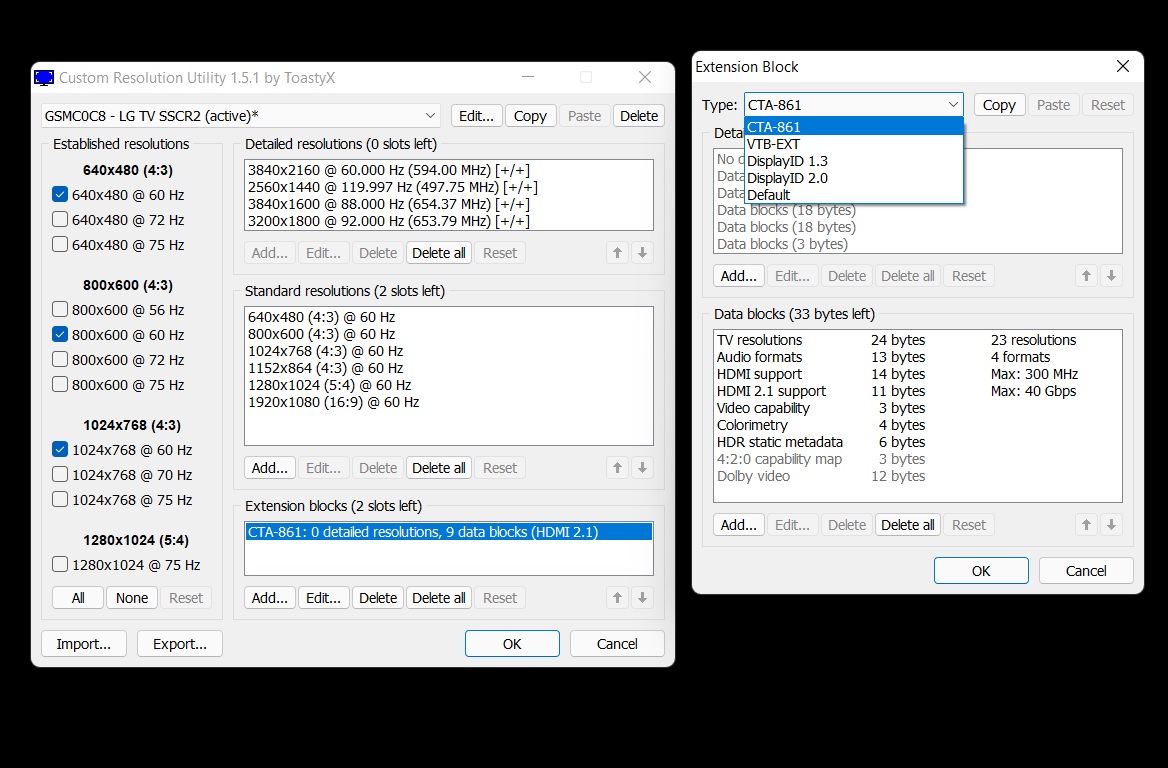Choose Default from Type list
The image size is (1168, 768).
point(854,195)
